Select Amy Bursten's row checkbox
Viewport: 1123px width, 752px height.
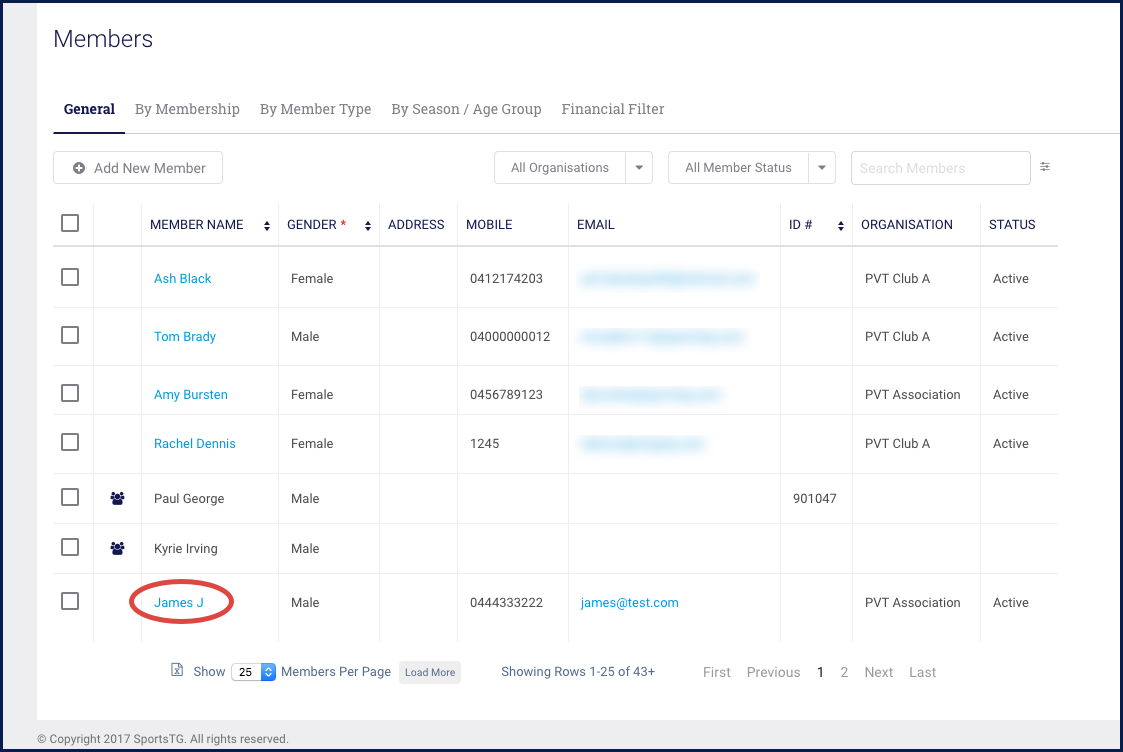[x=70, y=393]
